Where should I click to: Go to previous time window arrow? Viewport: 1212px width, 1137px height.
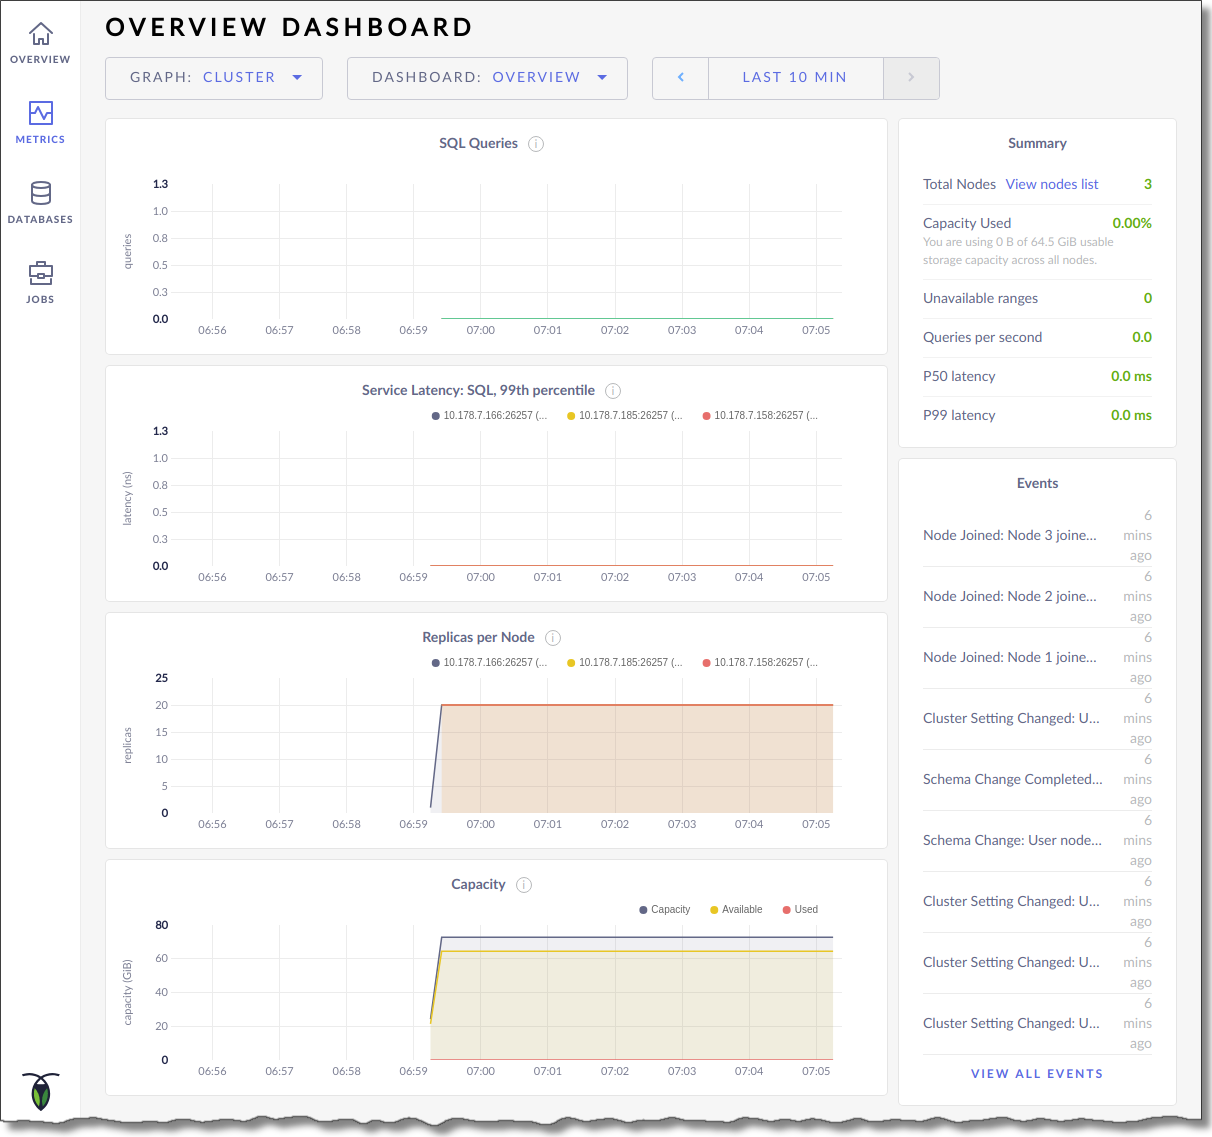(x=681, y=78)
